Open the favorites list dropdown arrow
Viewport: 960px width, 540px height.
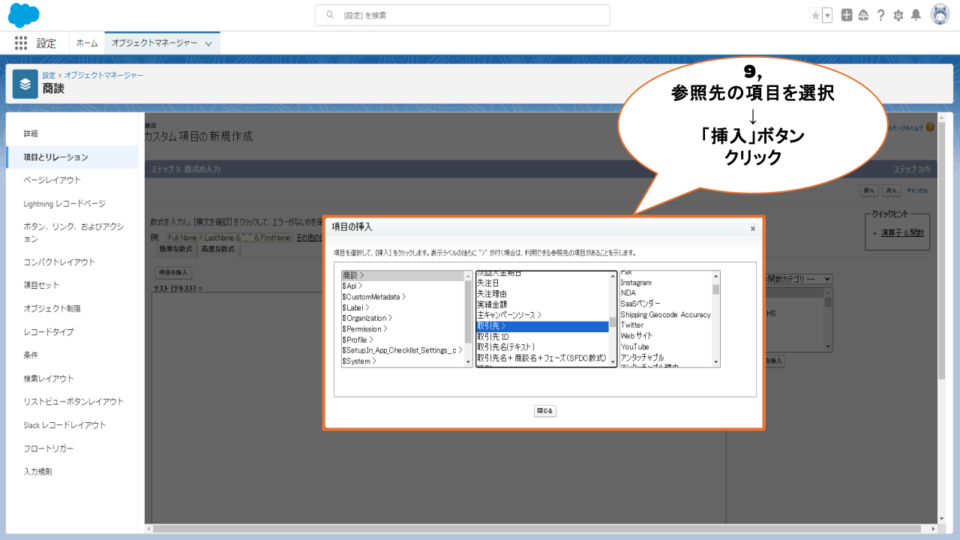coord(827,15)
